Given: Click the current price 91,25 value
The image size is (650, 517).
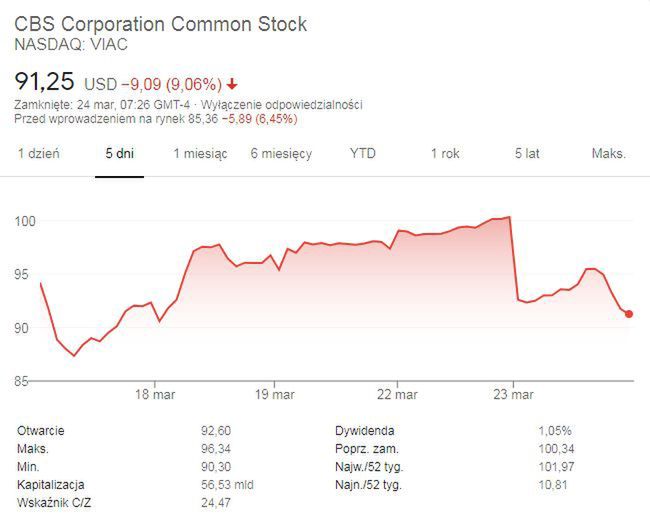Looking at the screenshot, I should pyautogui.click(x=43, y=81).
